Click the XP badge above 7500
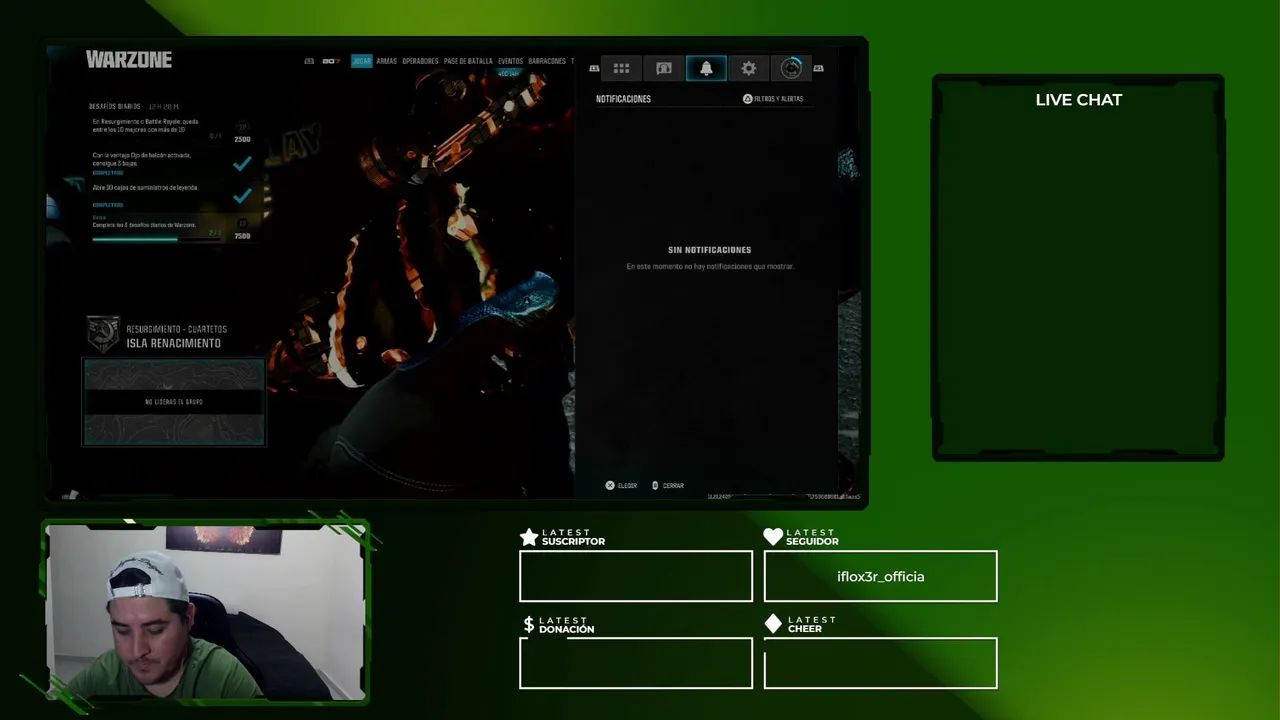The height and width of the screenshot is (720, 1280). coord(242,224)
